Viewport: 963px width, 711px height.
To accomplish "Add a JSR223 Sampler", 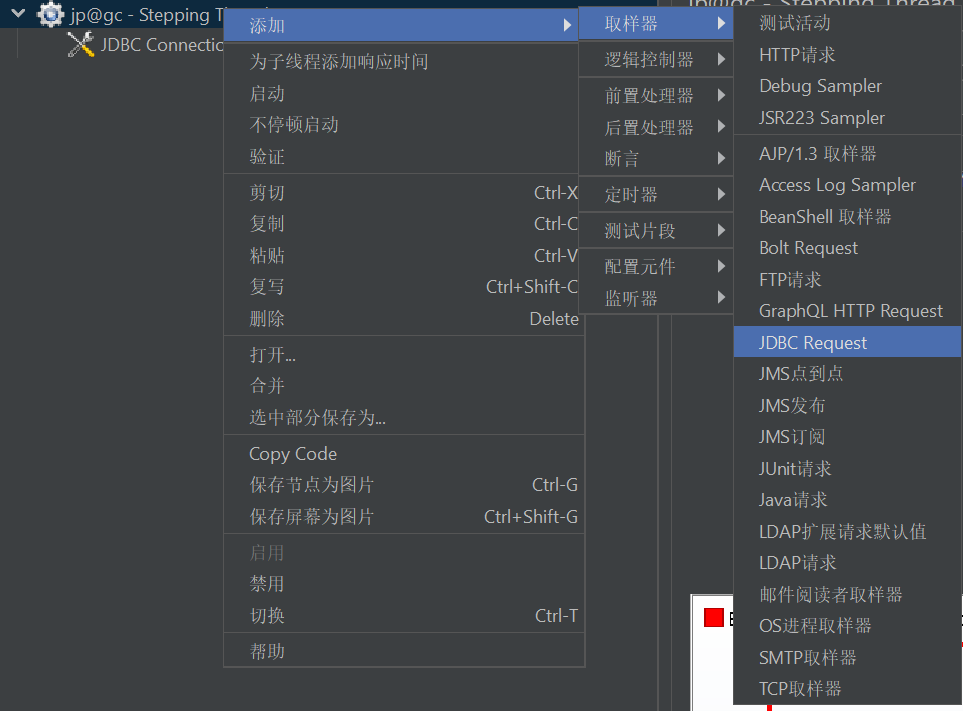I will click(848, 118).
